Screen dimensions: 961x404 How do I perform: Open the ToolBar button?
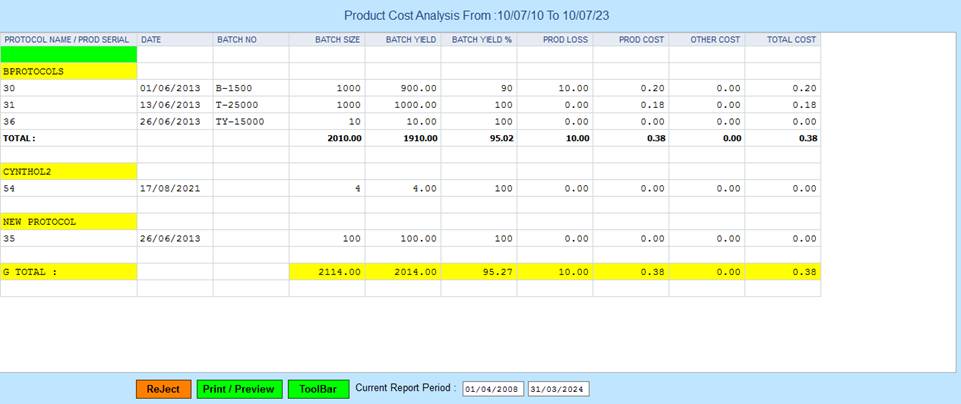[318, 389]
